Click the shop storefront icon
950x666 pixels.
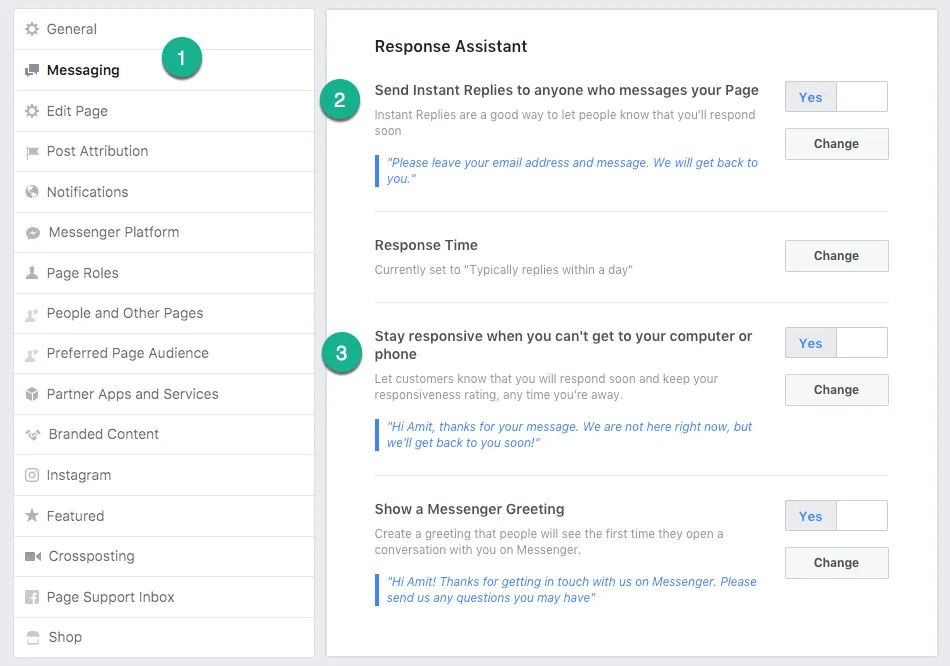click(x=32, y=638)
